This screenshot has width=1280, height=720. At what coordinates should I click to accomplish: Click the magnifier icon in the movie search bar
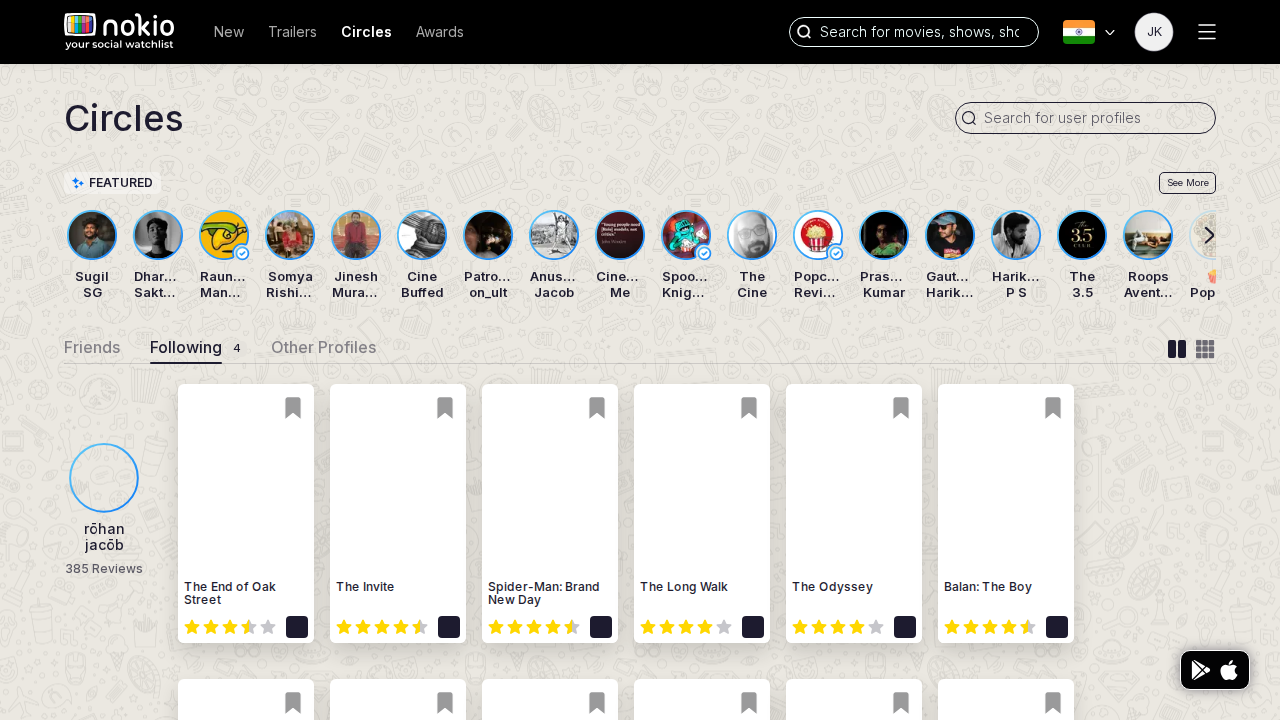click(804, 32)
